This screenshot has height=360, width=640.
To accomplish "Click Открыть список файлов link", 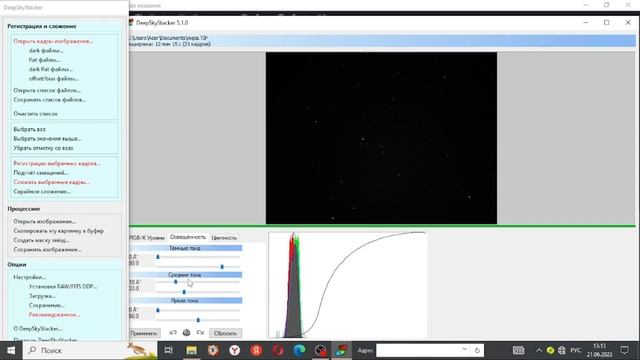I will point(47,90).
